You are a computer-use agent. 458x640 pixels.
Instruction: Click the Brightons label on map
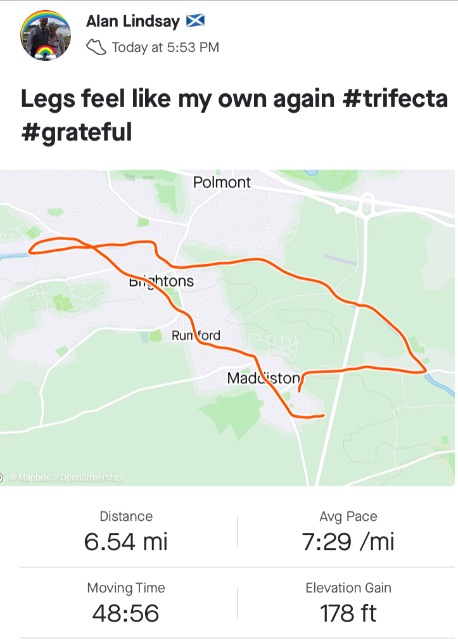[x=161, y=281]
